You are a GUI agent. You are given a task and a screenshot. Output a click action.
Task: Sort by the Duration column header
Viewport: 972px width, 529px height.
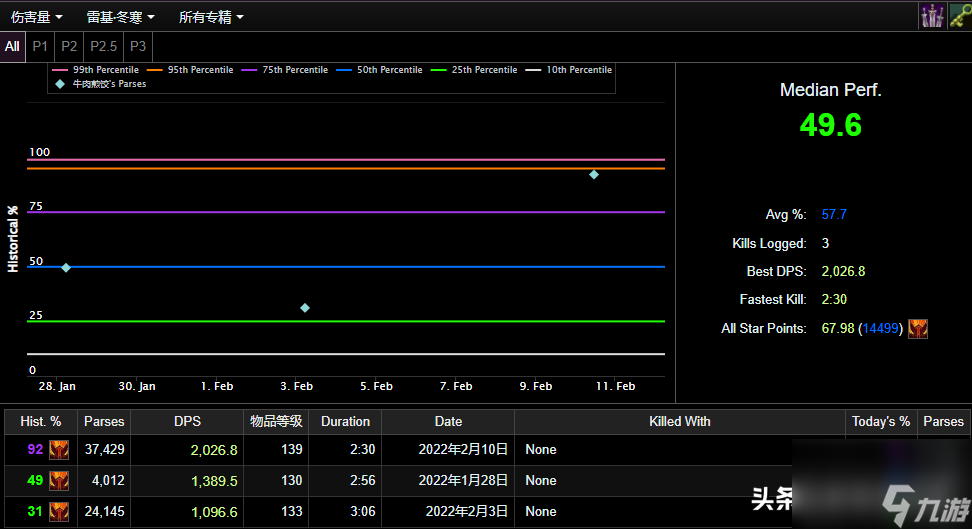(345, 422)
